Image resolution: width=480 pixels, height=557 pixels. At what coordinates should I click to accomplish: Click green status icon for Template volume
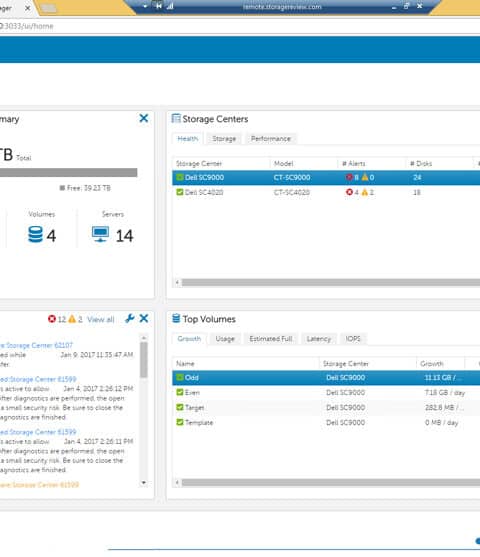tap(180, 422)
